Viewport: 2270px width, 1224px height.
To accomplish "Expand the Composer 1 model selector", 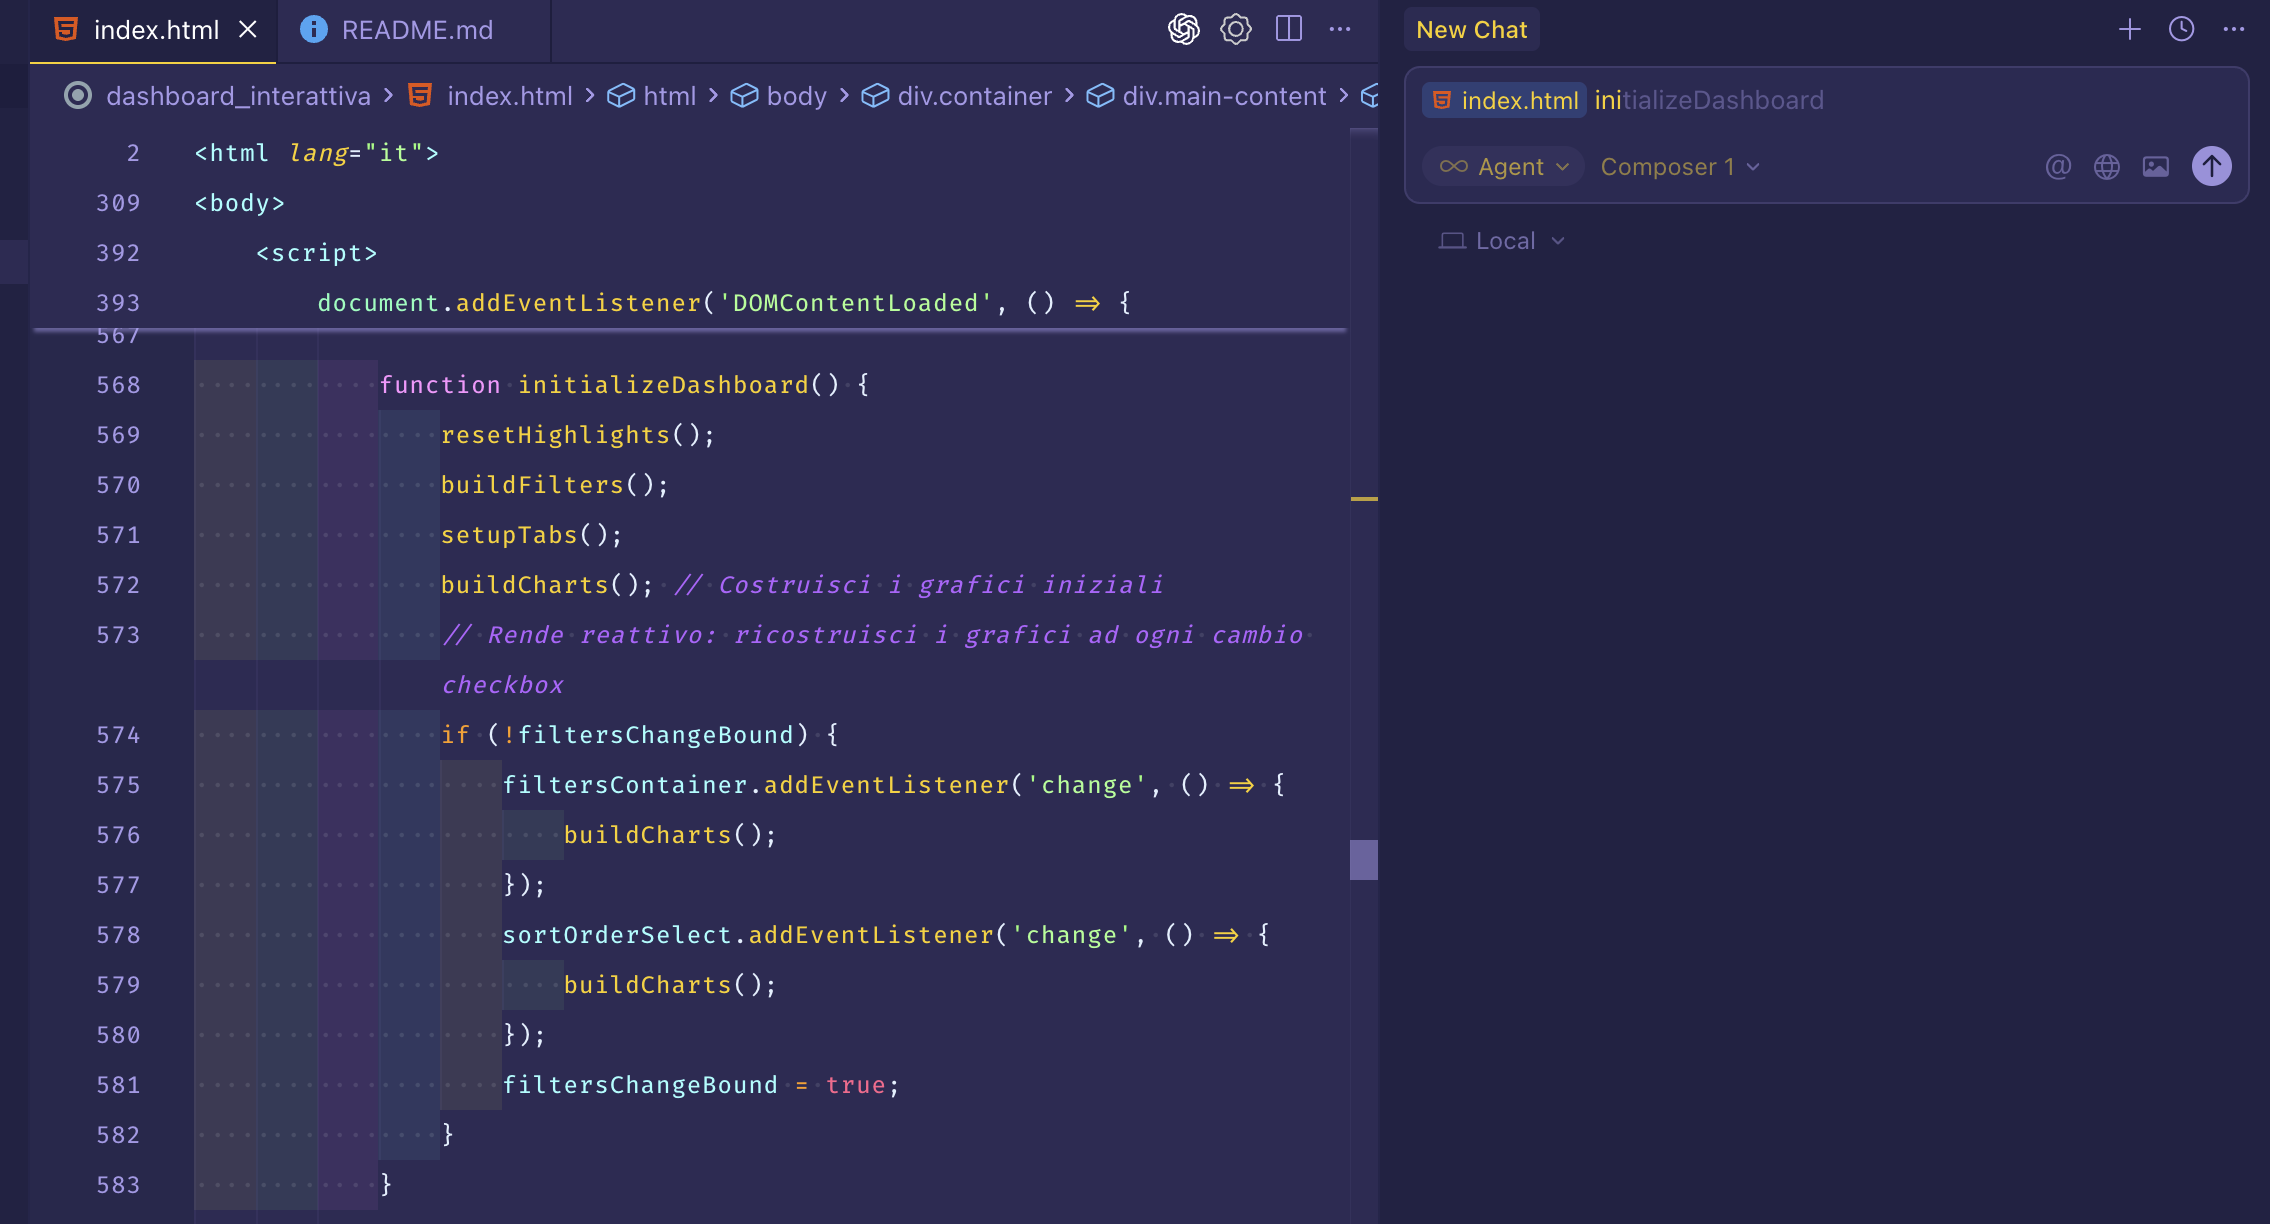I will coord(1679,166).
